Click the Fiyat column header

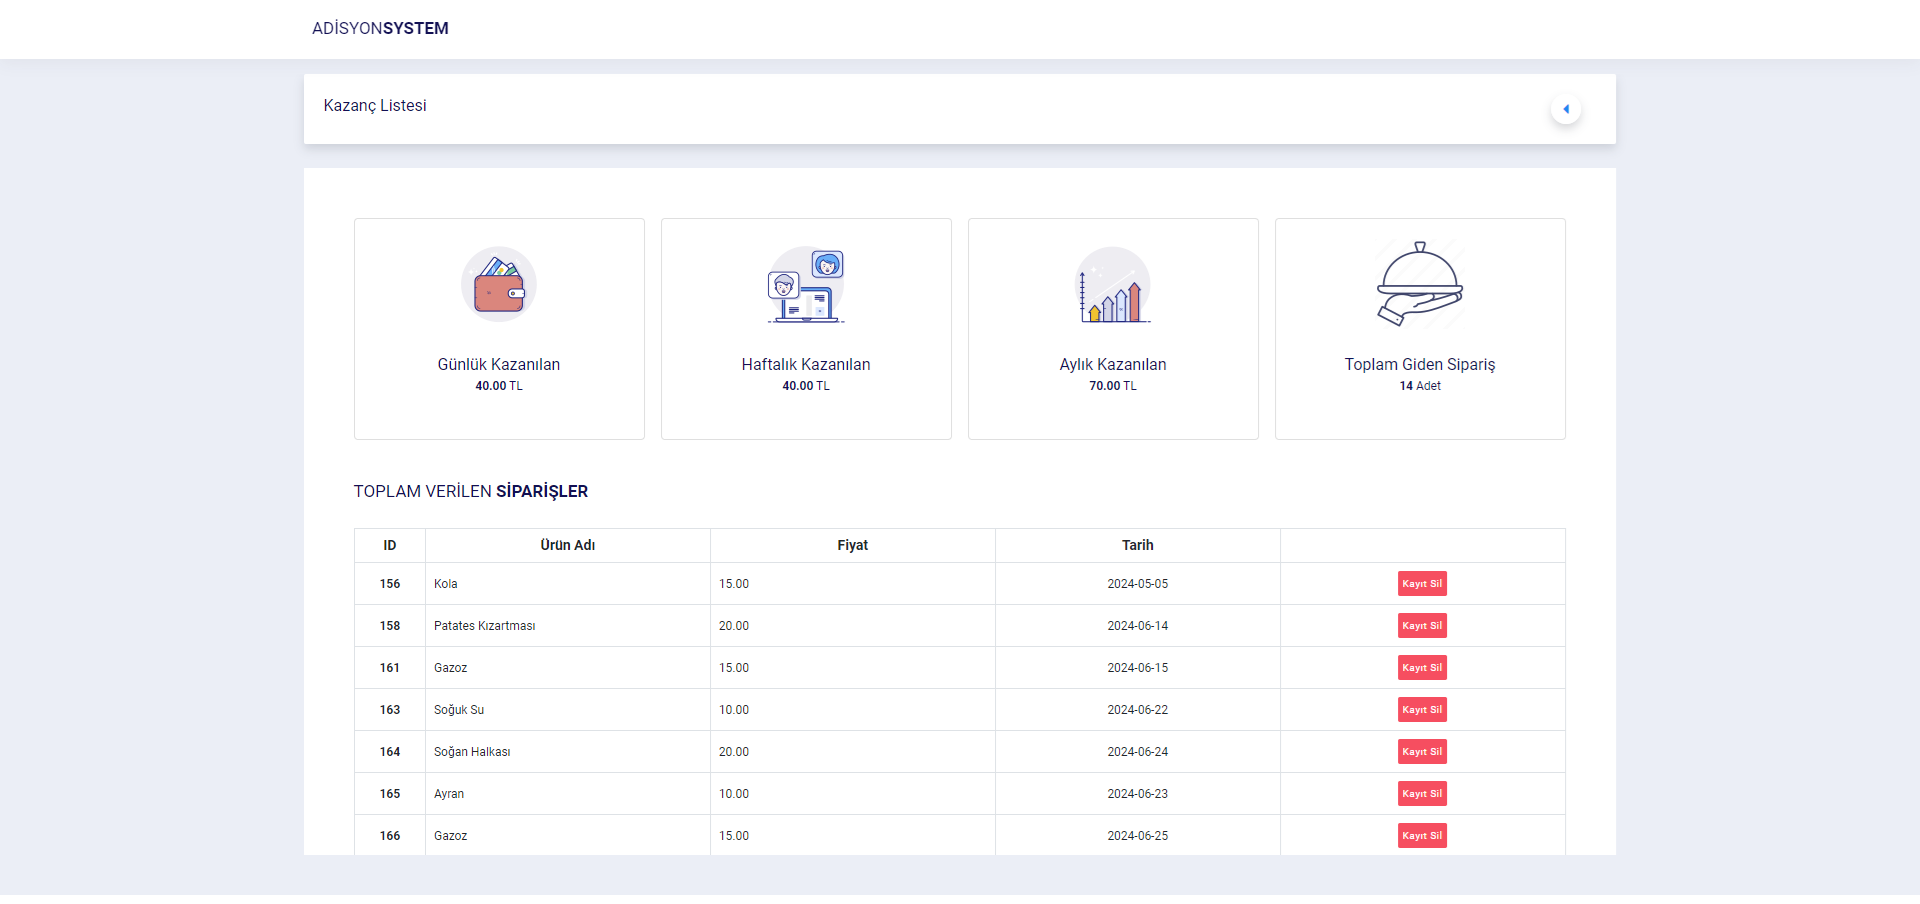click(x=853, y=545)
